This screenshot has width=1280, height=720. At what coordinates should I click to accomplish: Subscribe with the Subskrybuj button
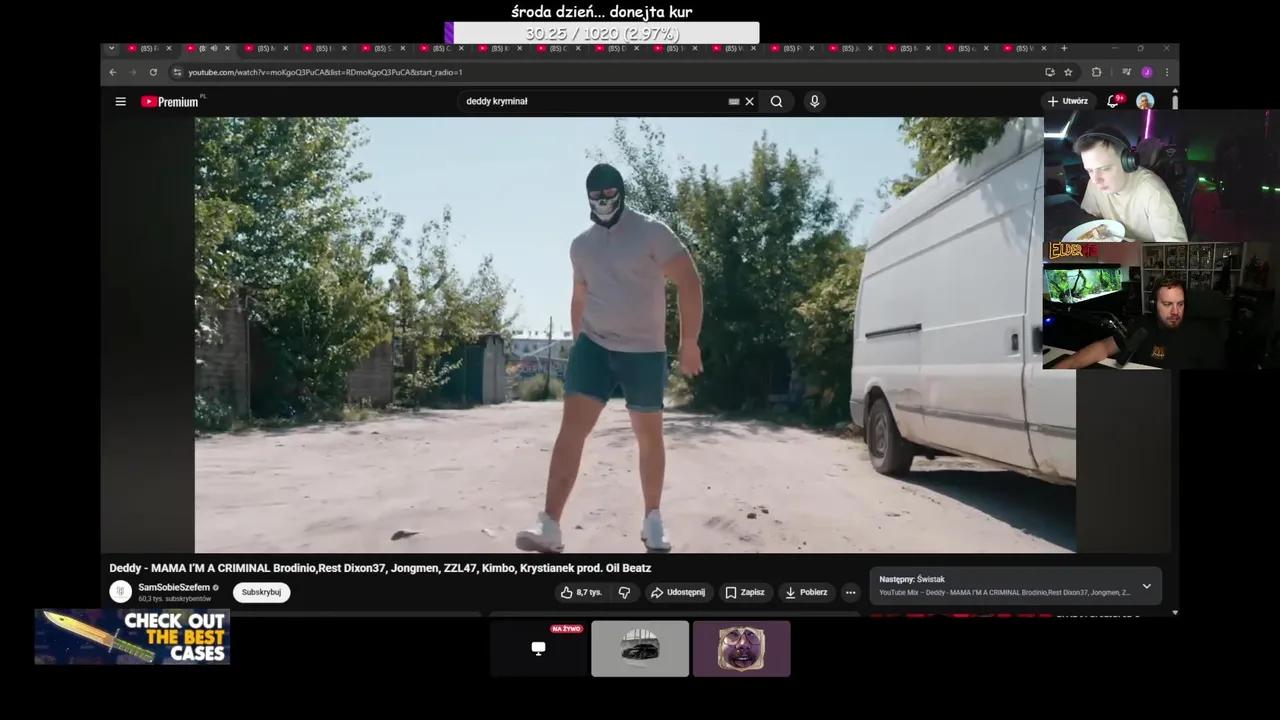261,592
